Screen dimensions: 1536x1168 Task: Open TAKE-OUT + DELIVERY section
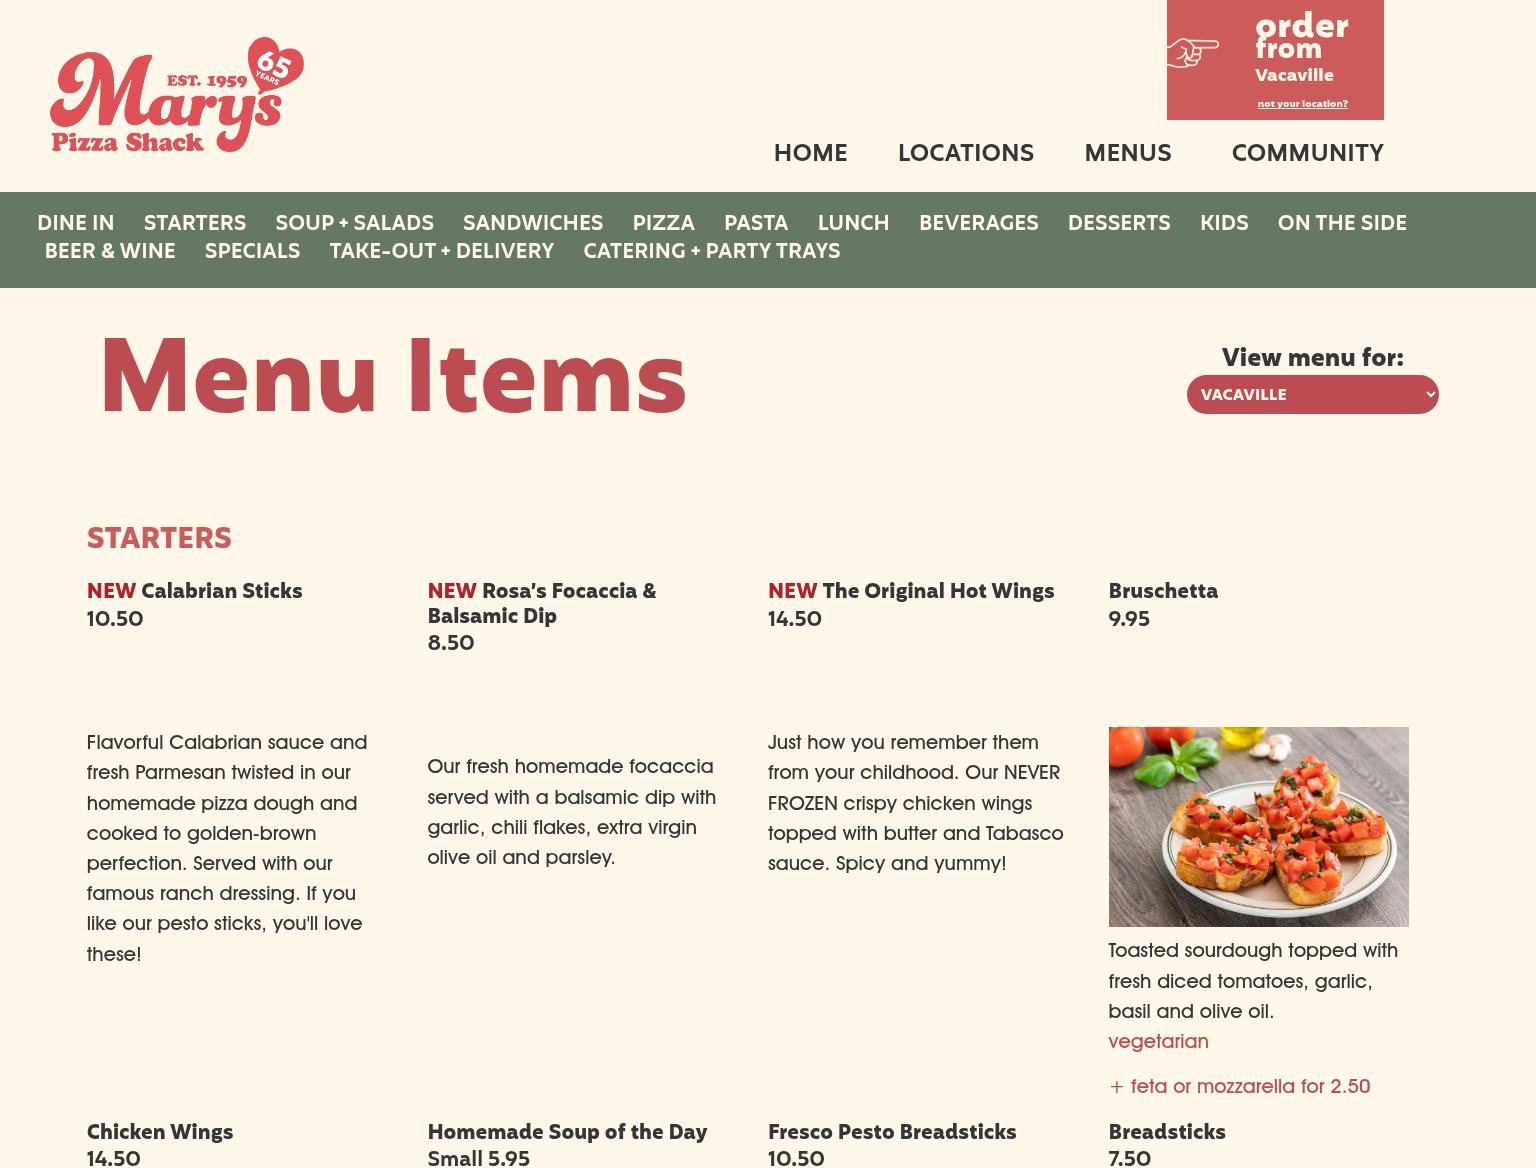(442, 251)
